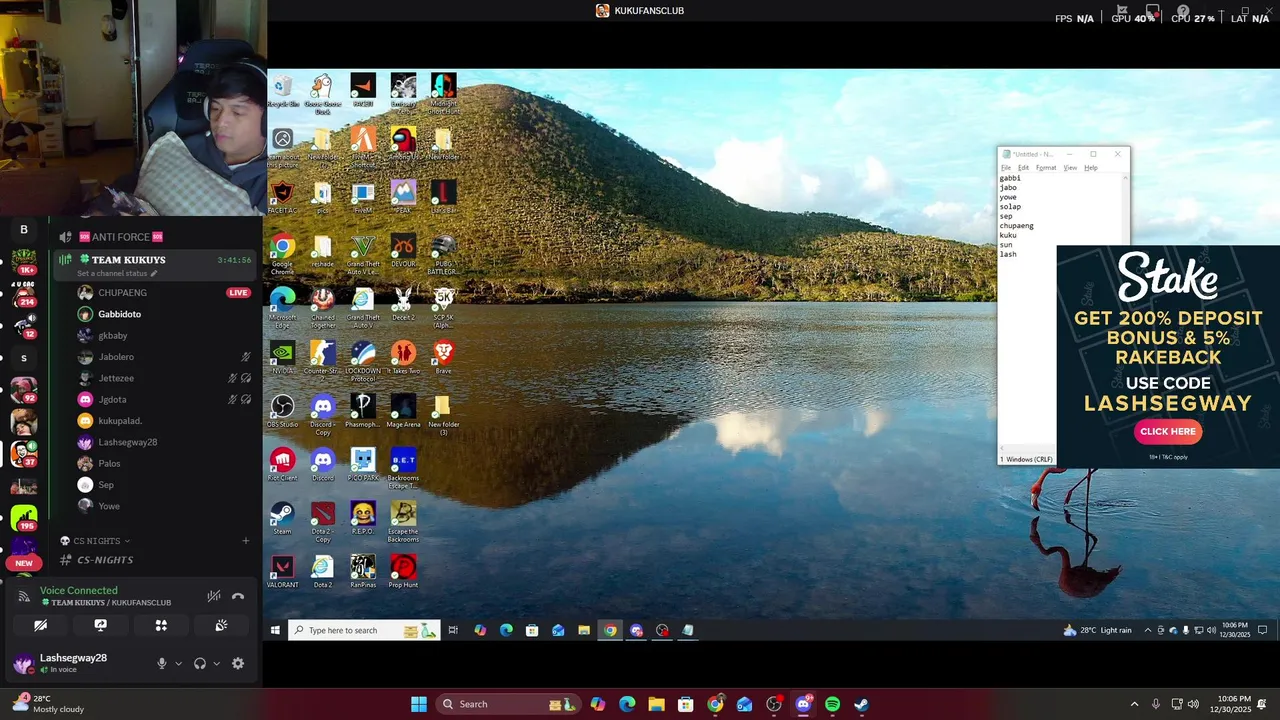Set a channel status link

pyautogui.click(x=117, y=273)
